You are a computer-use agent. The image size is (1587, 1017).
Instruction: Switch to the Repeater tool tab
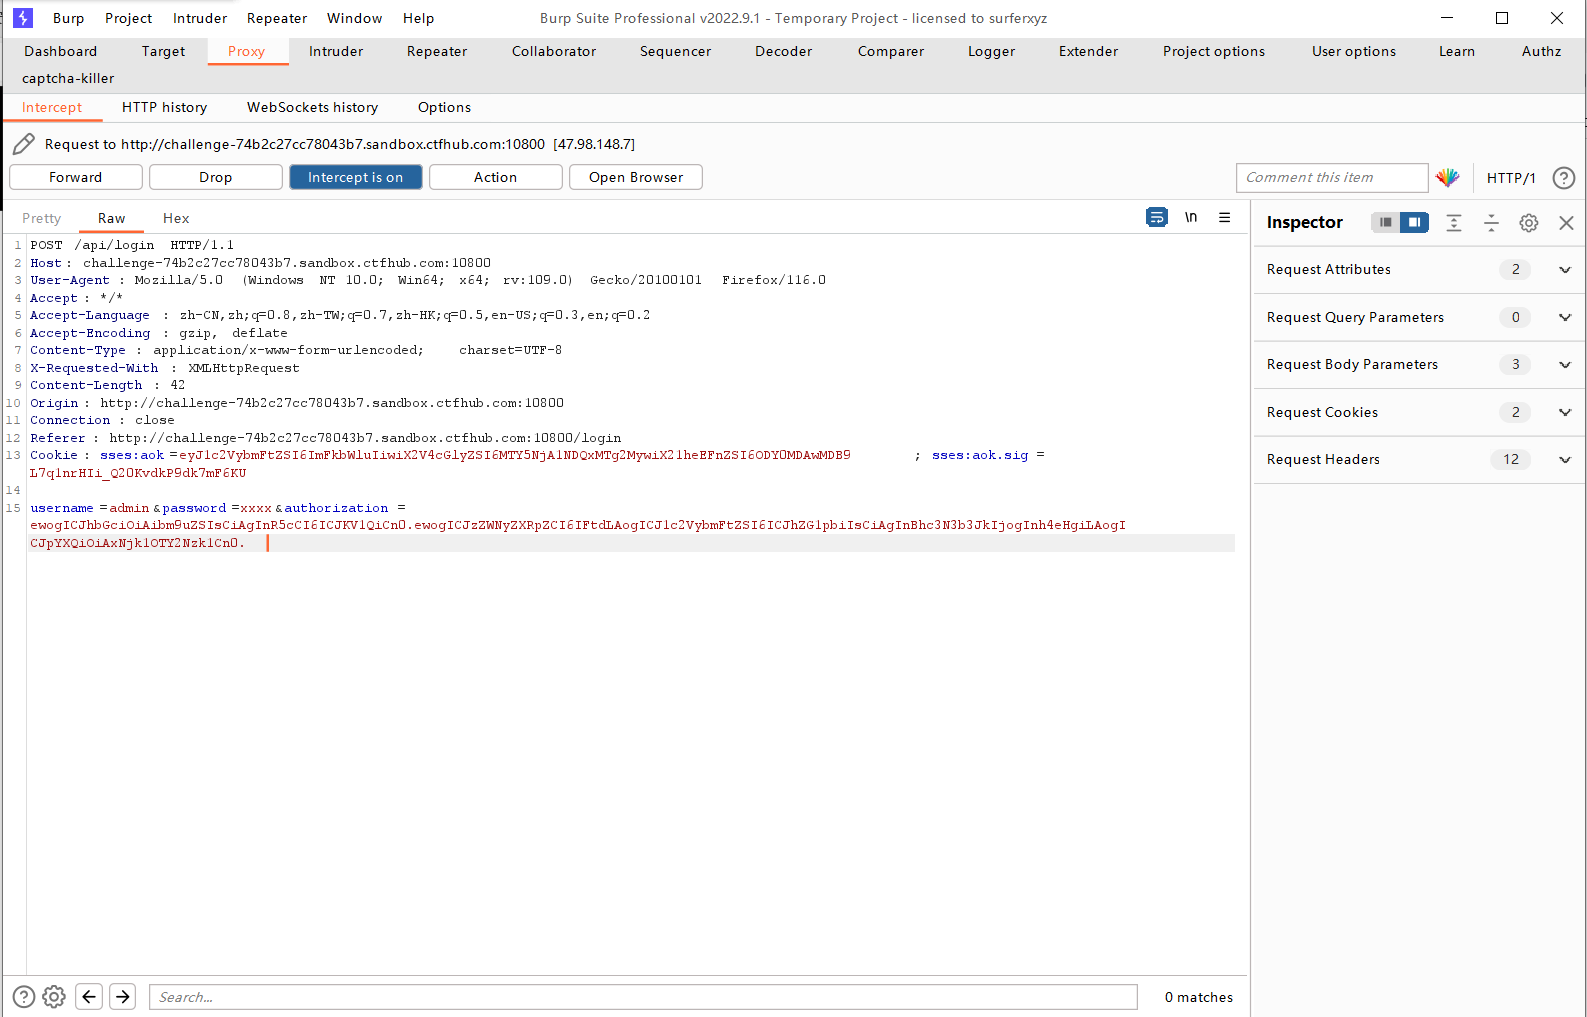point(437,51)
